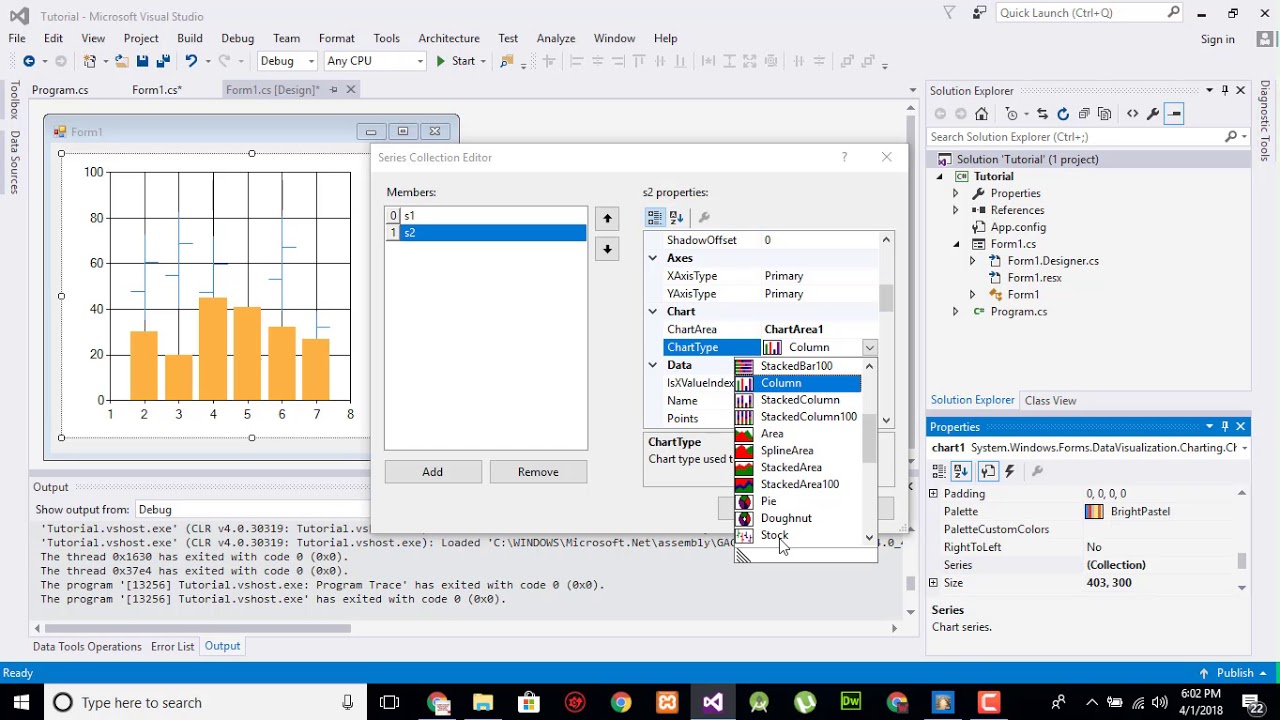Move series up with the up arrow
Image resolution: width=1280 pixels, height=720 pixels.
click(607, 219)
